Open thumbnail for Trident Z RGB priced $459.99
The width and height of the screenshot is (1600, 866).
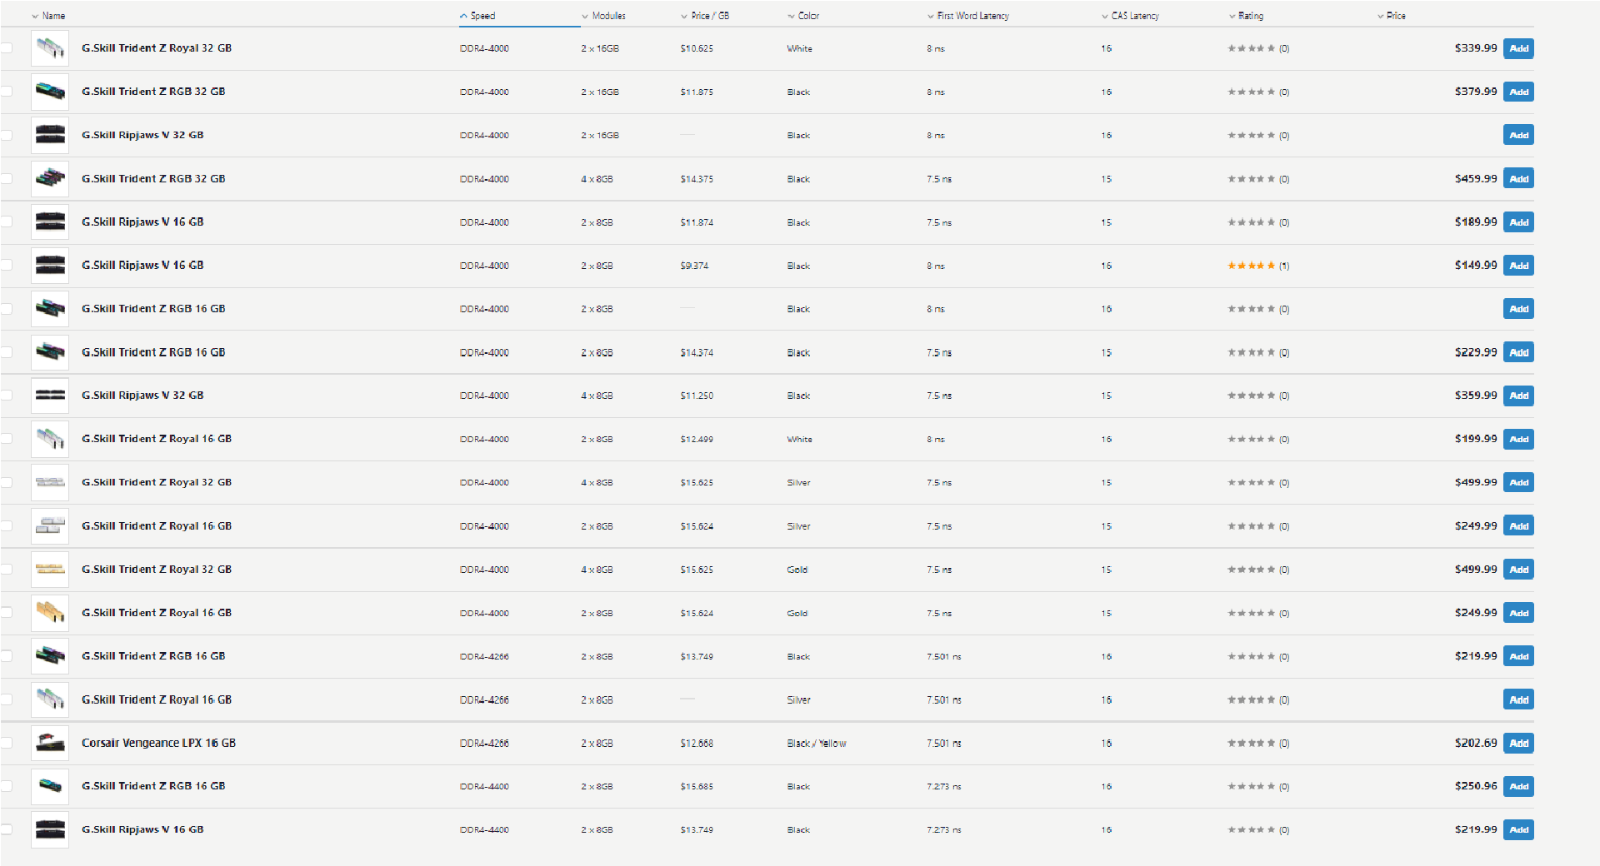(x=50, y=178)
